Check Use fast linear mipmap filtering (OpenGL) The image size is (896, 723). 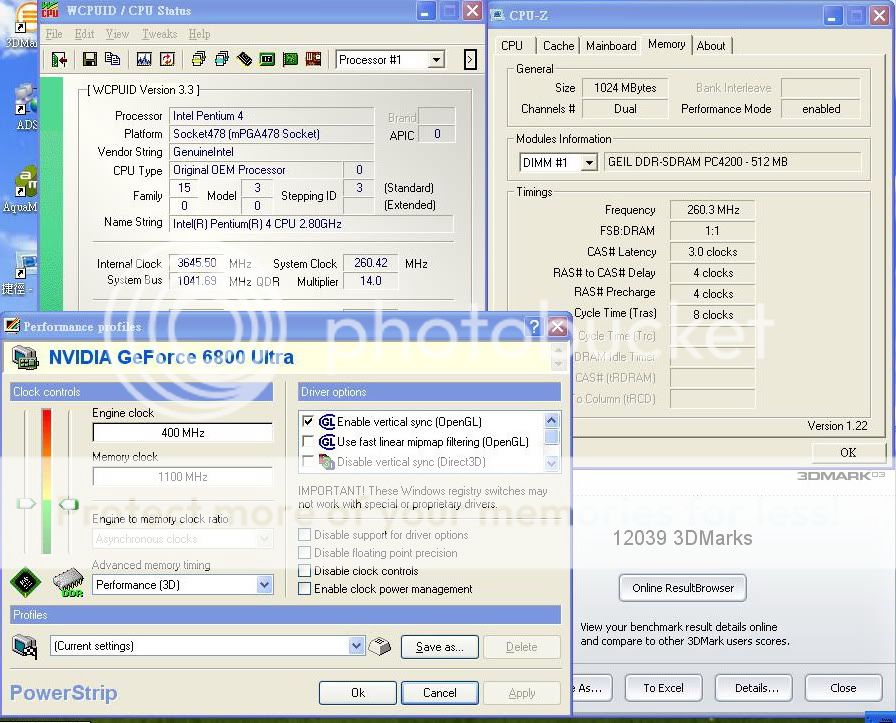point(308,442)
